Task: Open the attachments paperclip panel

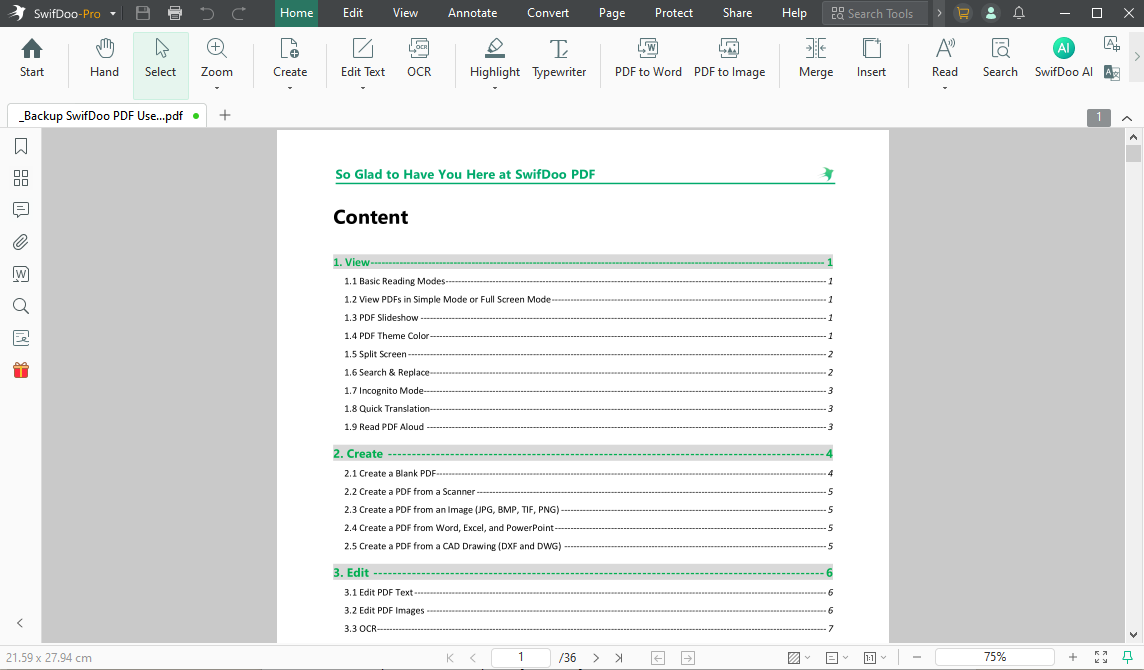Action: coord(20,242)
